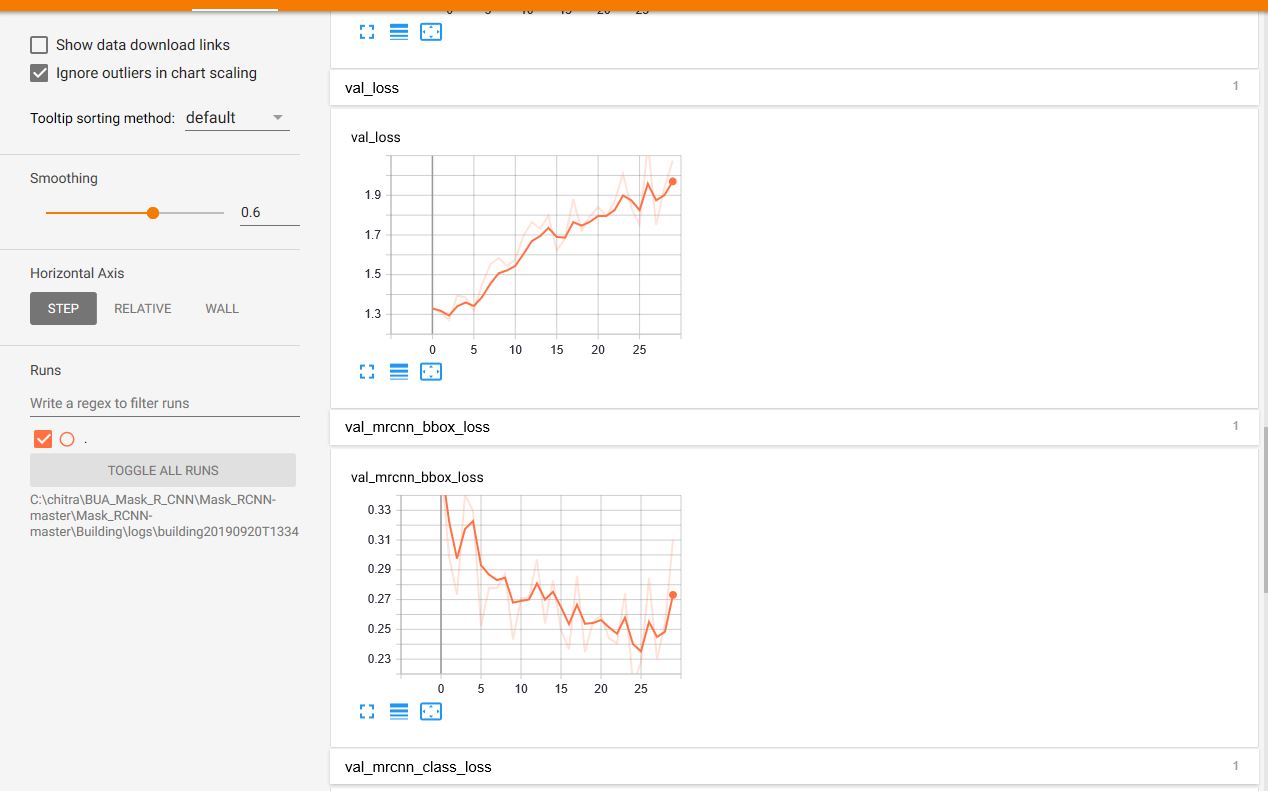The width and height of the screenshot is (1268, 791).
Task: Collapse the val_loss section header
Action: 794,88
